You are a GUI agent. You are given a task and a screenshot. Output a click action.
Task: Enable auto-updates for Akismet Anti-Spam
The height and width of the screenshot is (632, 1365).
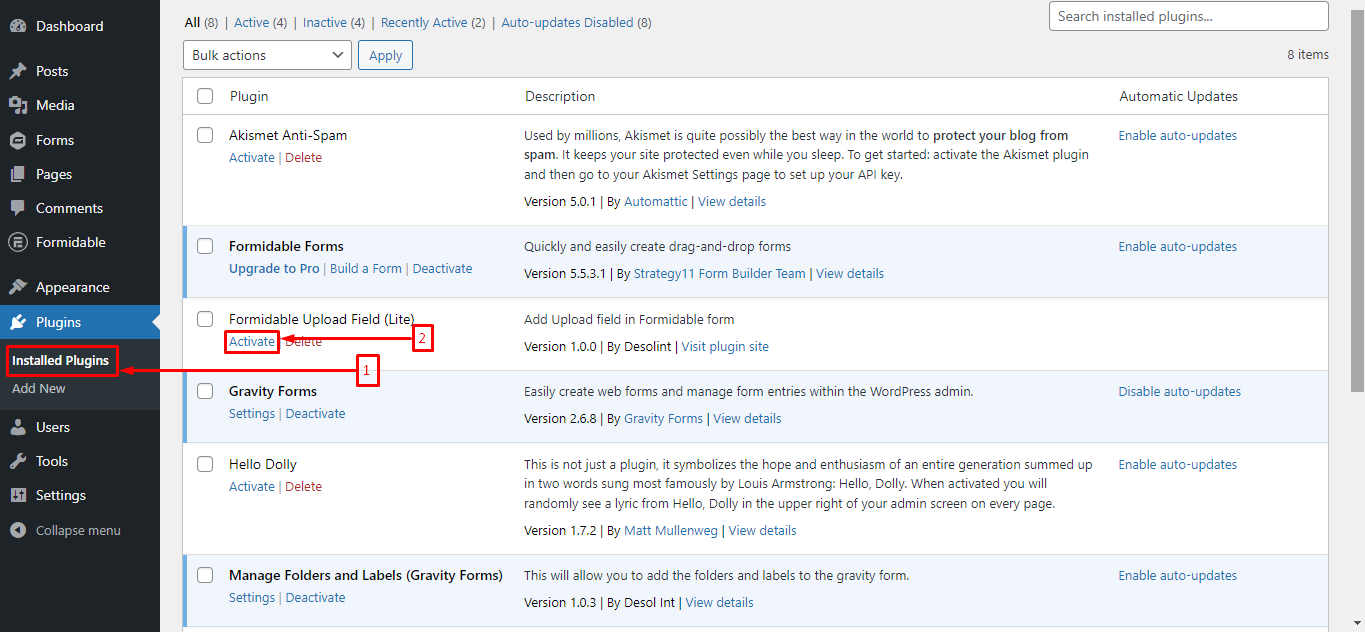coord(1178,135)
